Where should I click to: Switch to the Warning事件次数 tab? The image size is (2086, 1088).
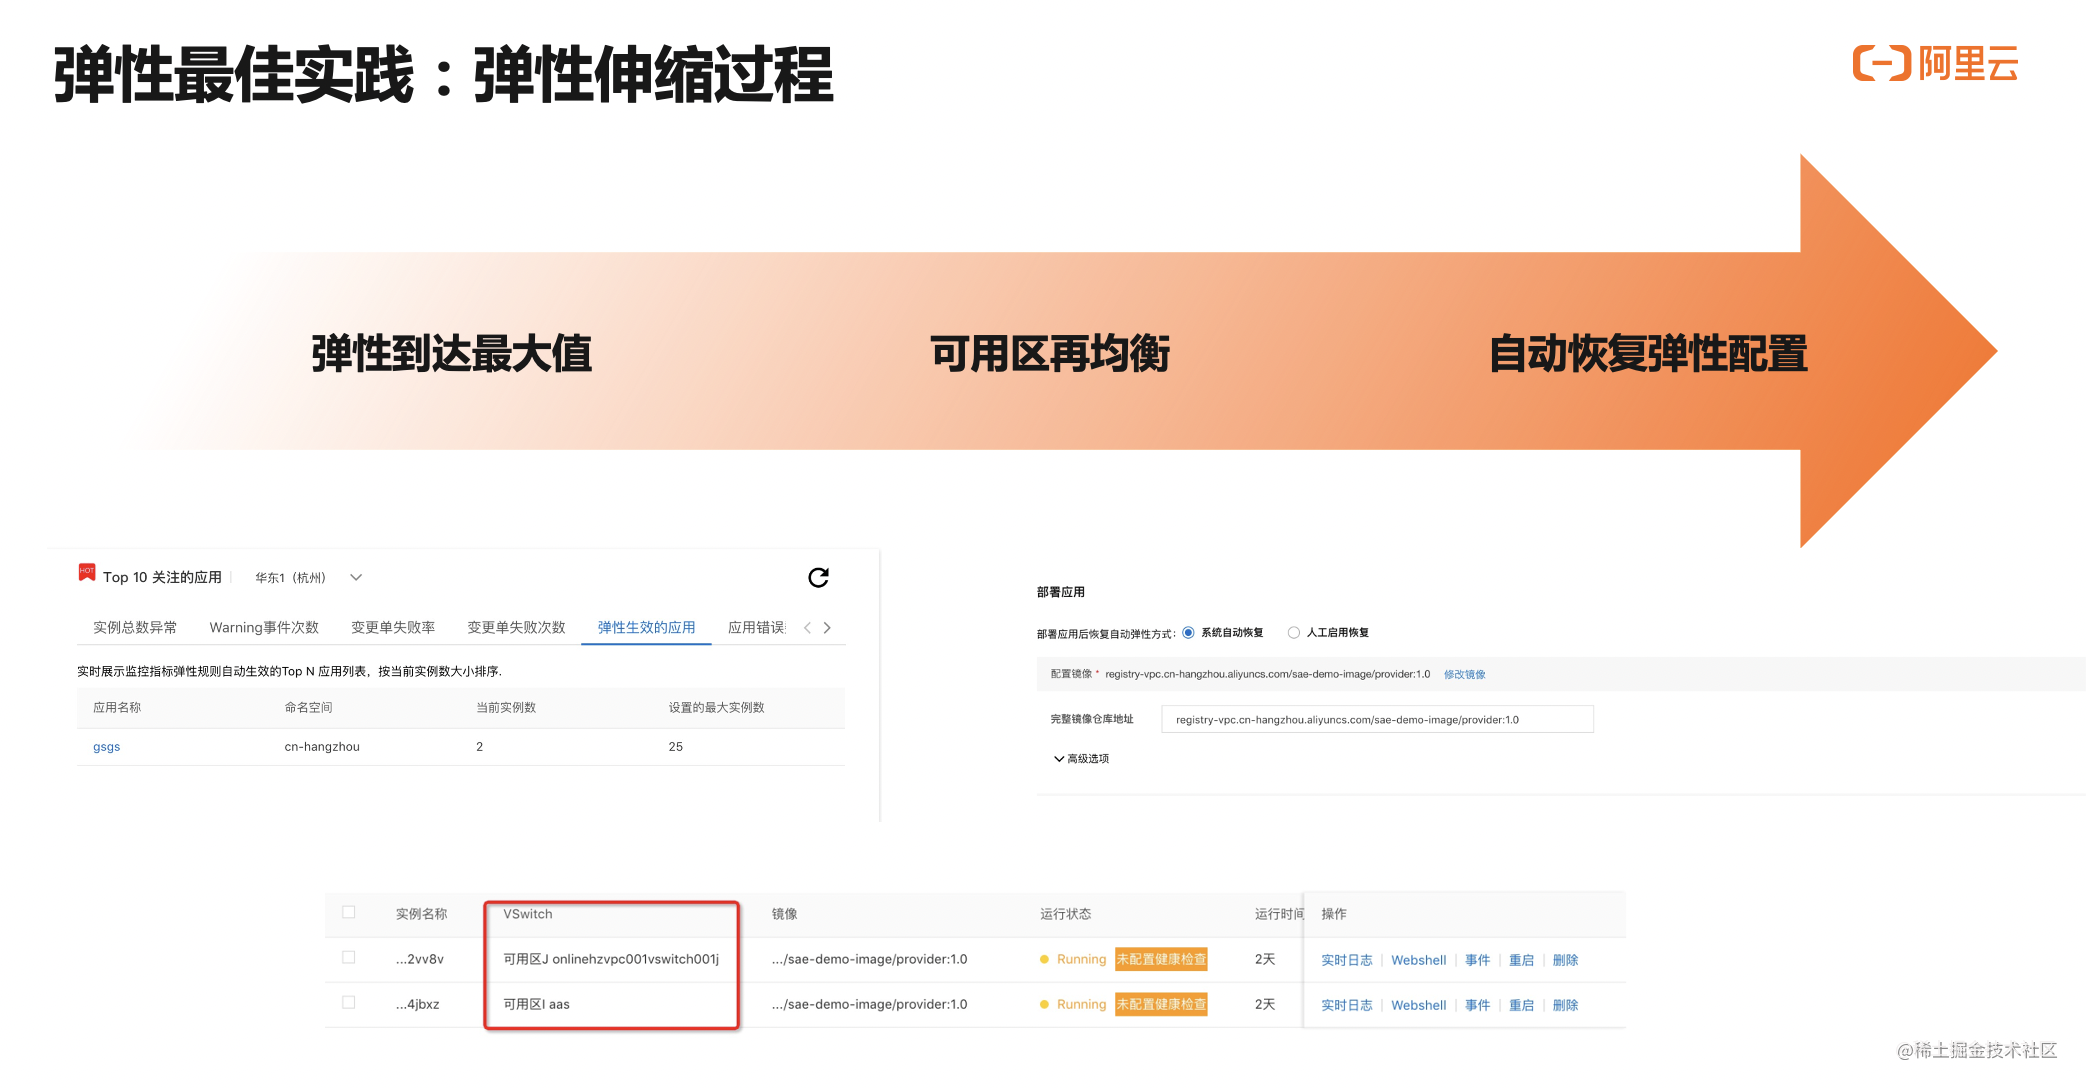(x=264, y=627)
